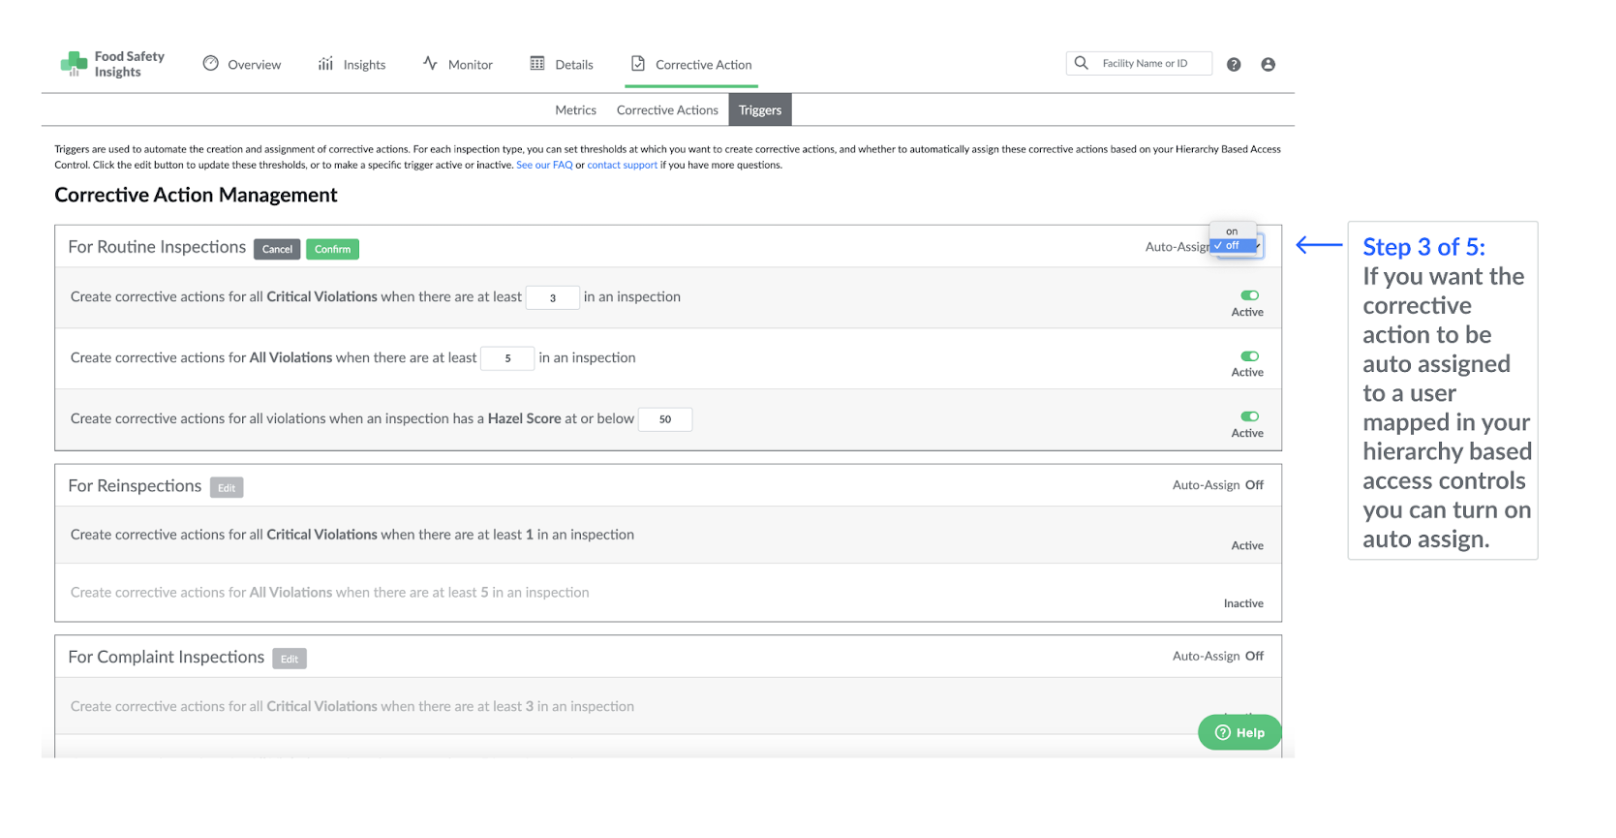Screen dimensions: 1616x838
Task: Toggle All Violations trigger active switch
Action: coord(1249,356)
